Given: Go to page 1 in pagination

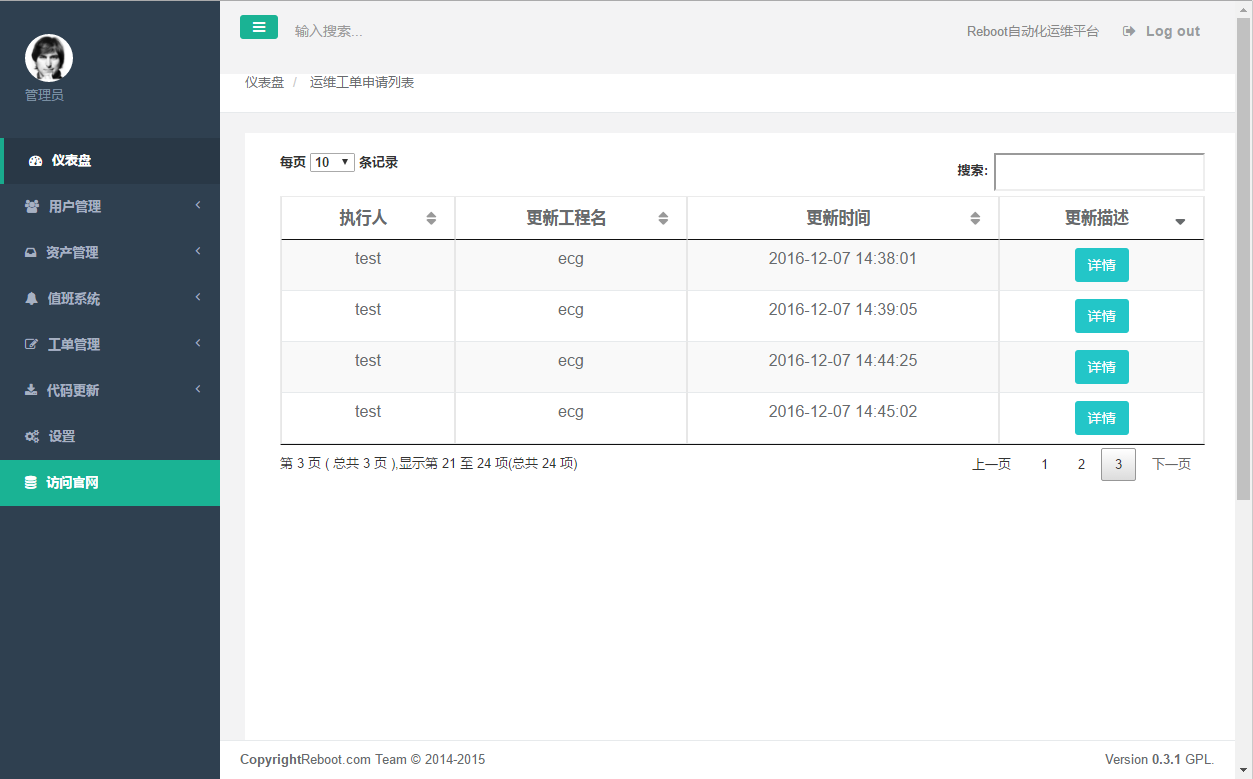Looking at the screenshot, I should (1044, 464).
